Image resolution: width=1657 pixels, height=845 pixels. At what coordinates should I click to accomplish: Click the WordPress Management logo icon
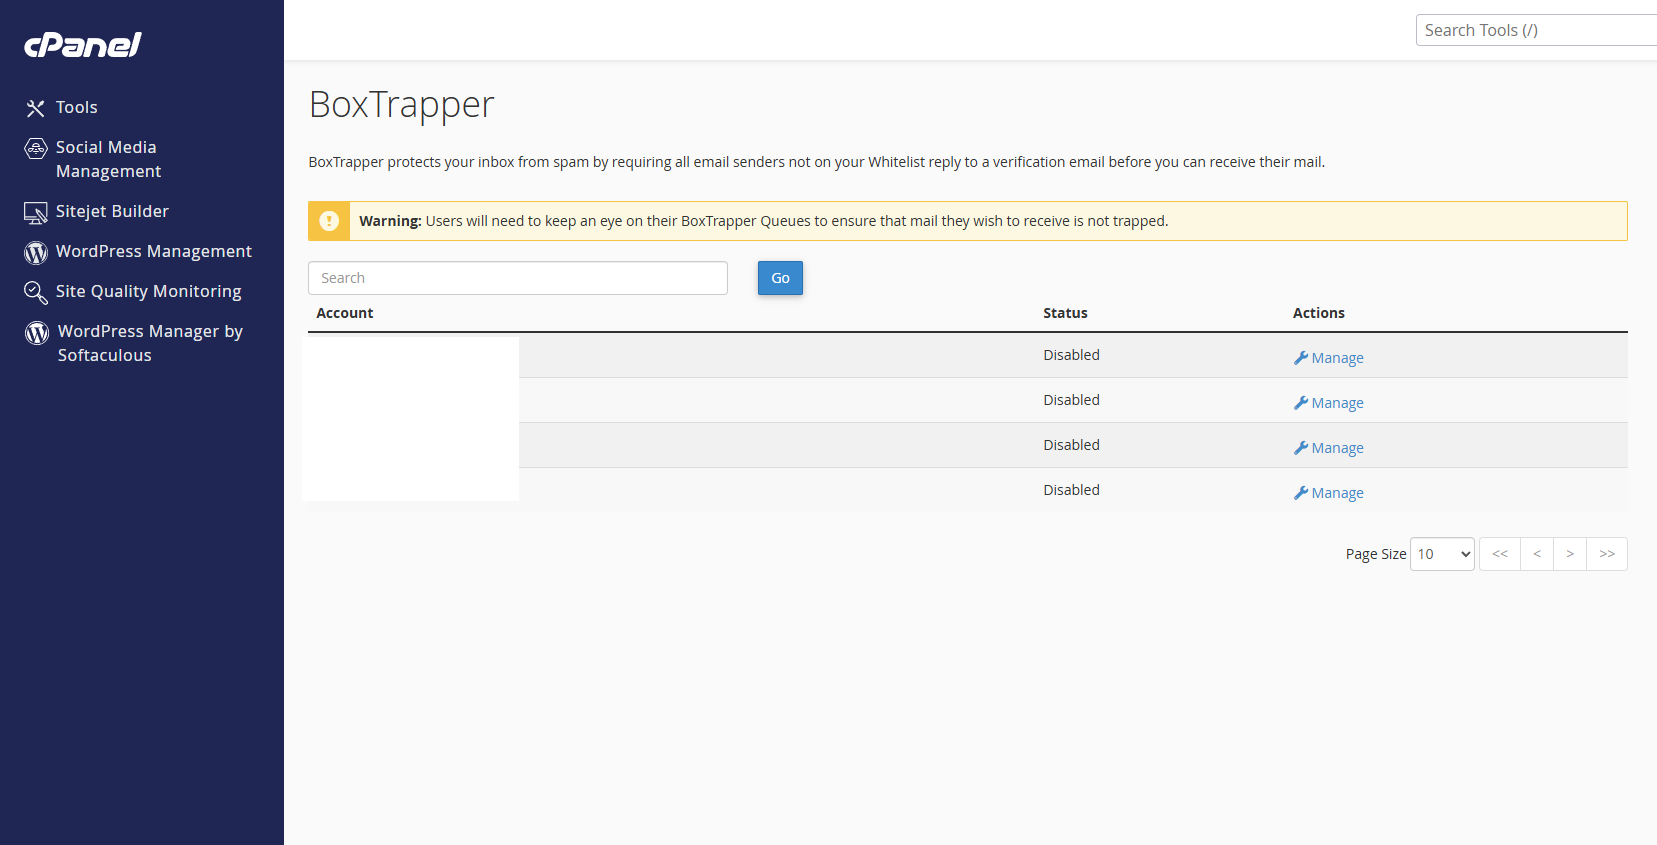click(36, 253)
